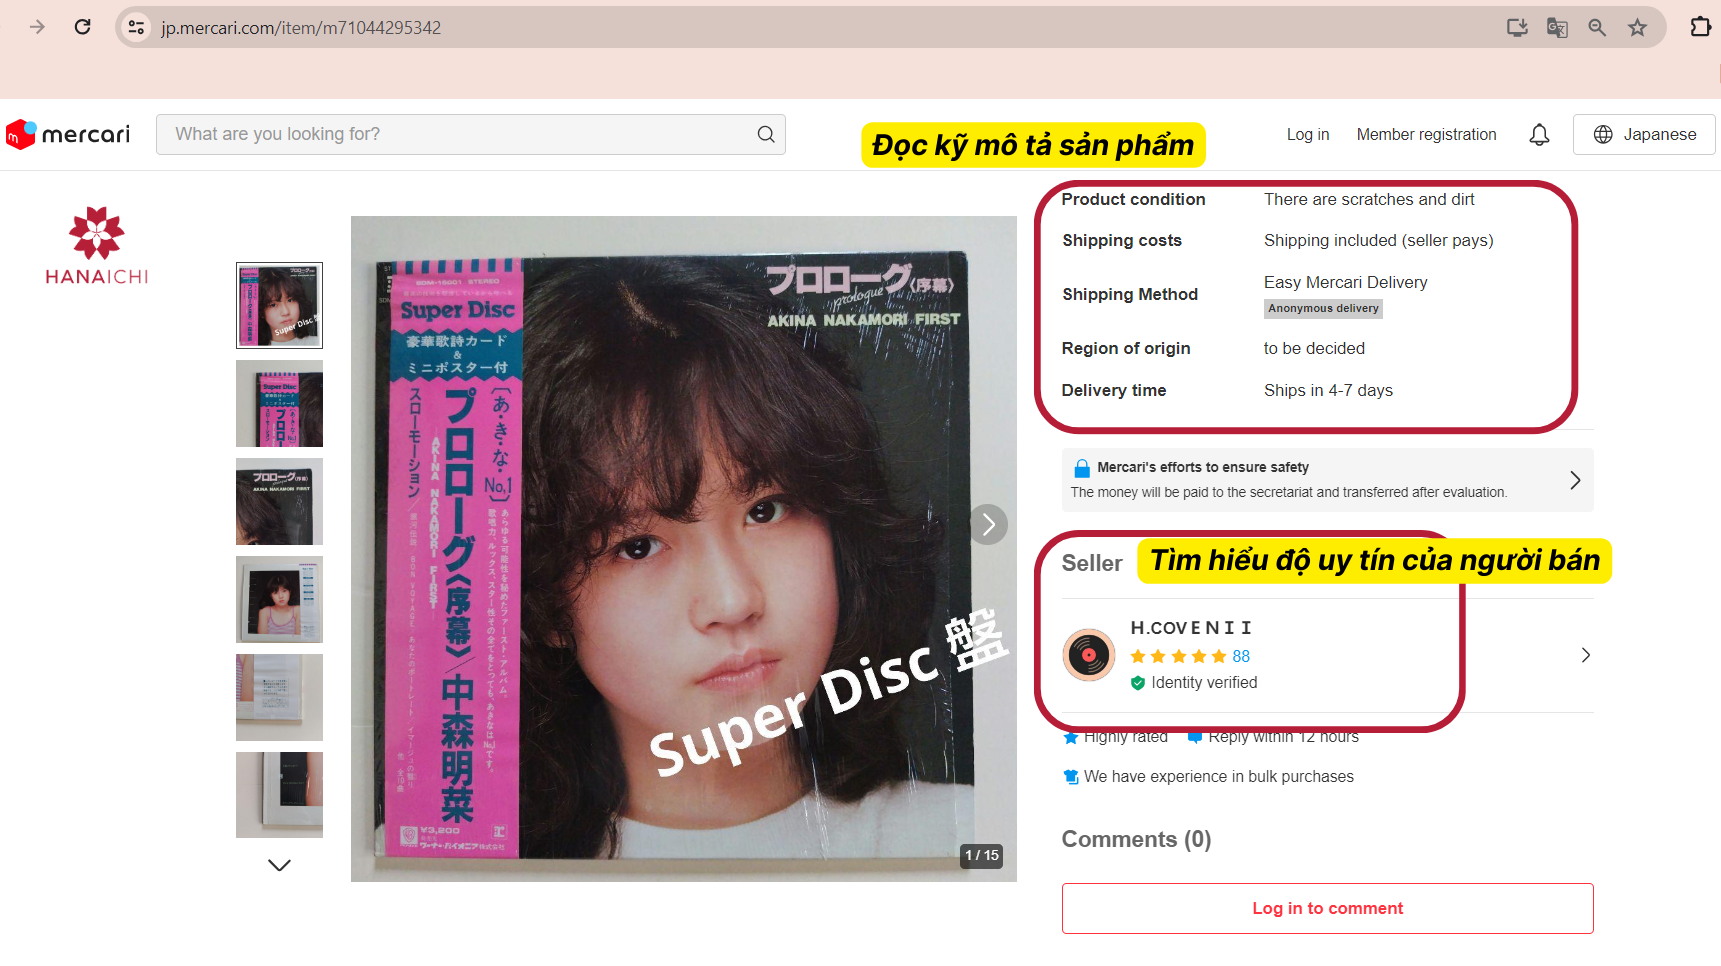Click the Identity verified badge icon
This screenshot has width=1721, height=966.
tap(1138, 683)
